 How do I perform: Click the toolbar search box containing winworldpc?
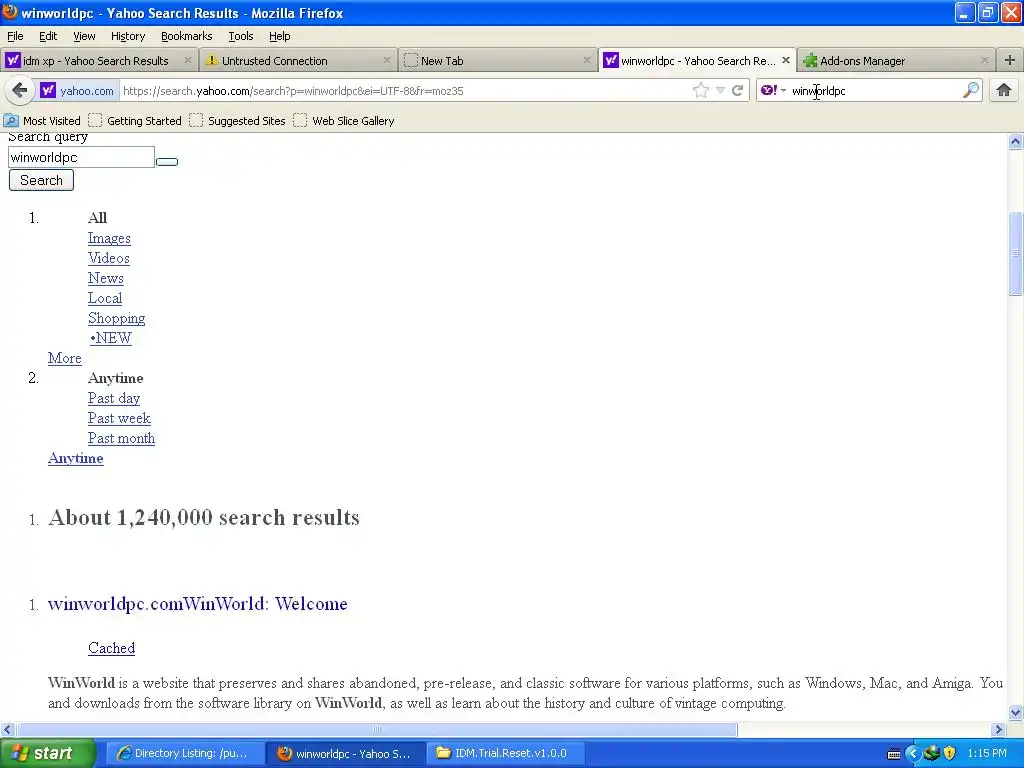[x=874, y=91]
